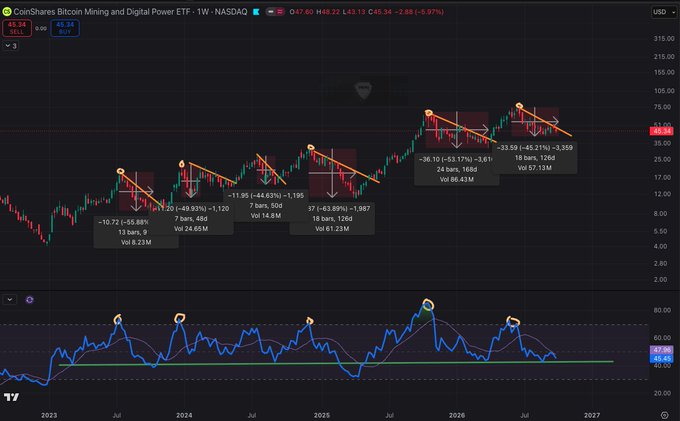Click the 215.00 price scale label

[664, 57]
